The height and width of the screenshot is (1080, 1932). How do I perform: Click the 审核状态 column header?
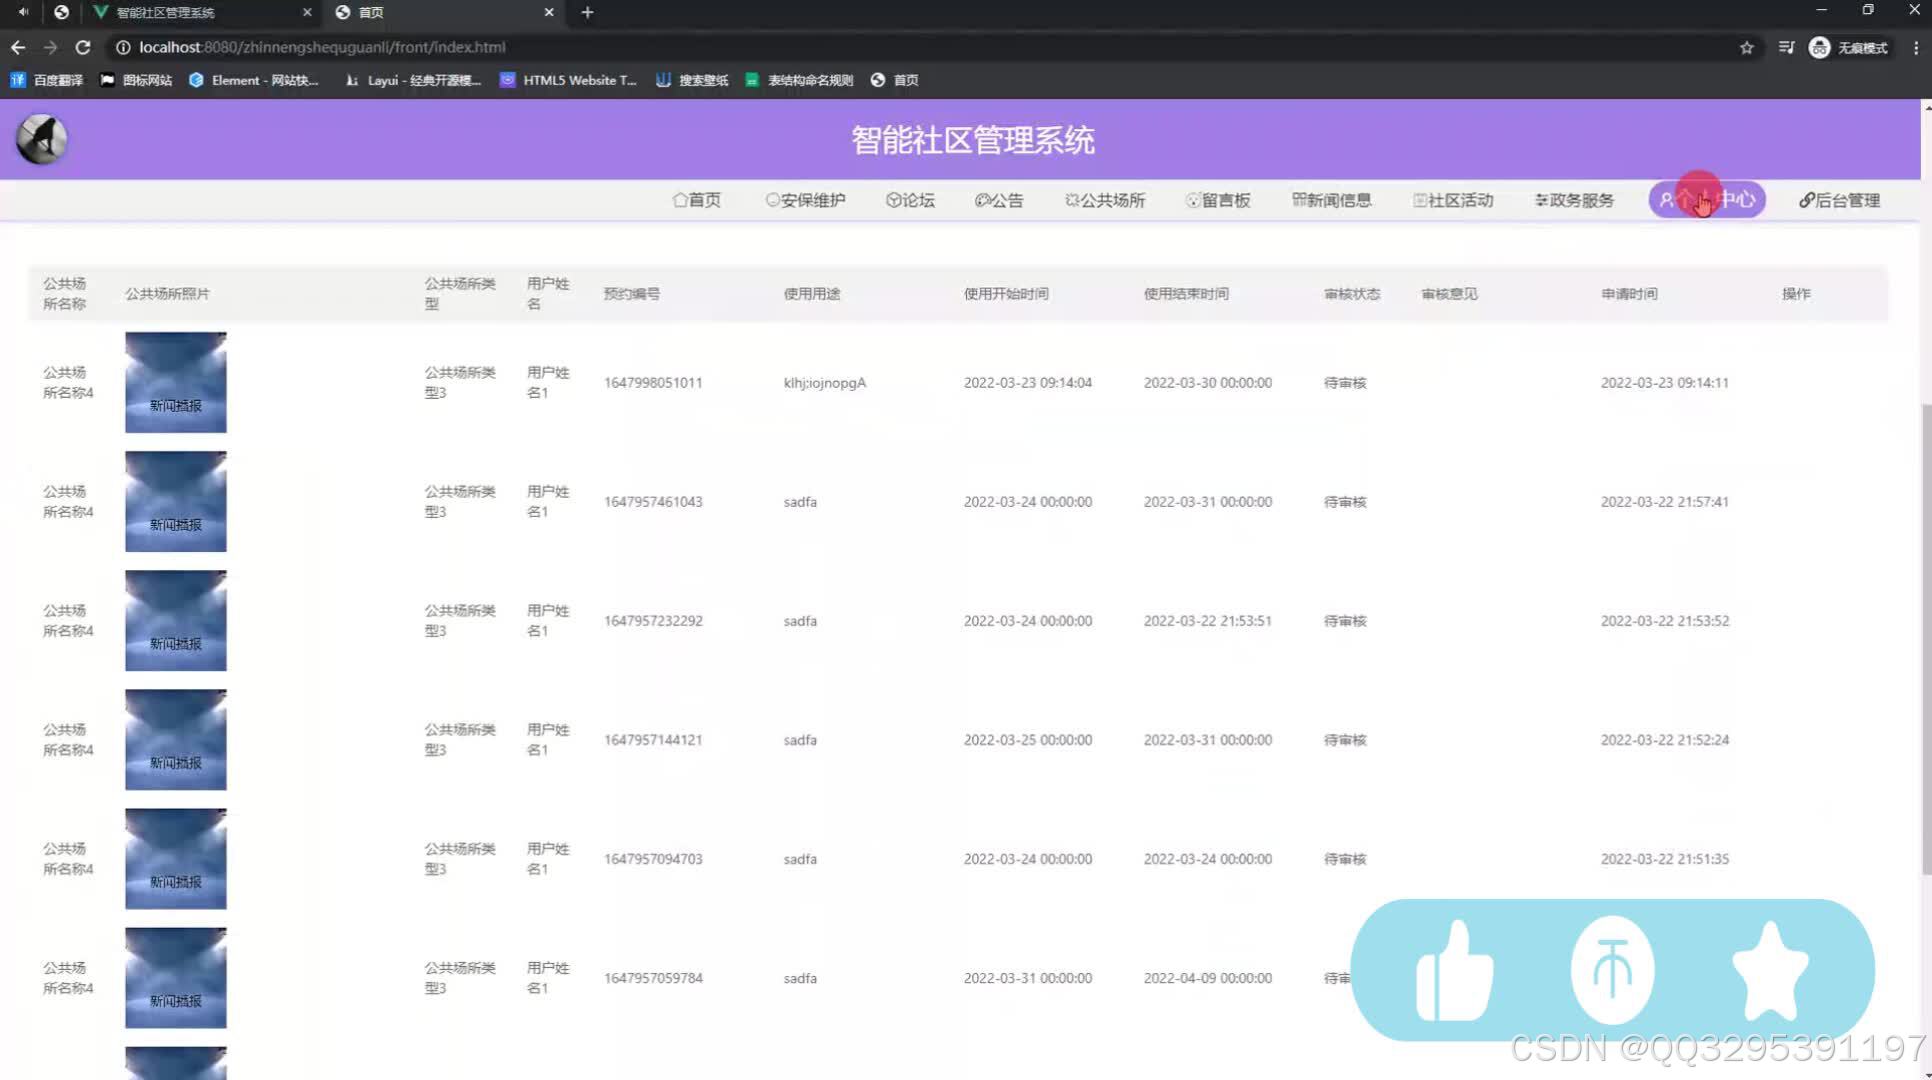tap(1352, 294)
